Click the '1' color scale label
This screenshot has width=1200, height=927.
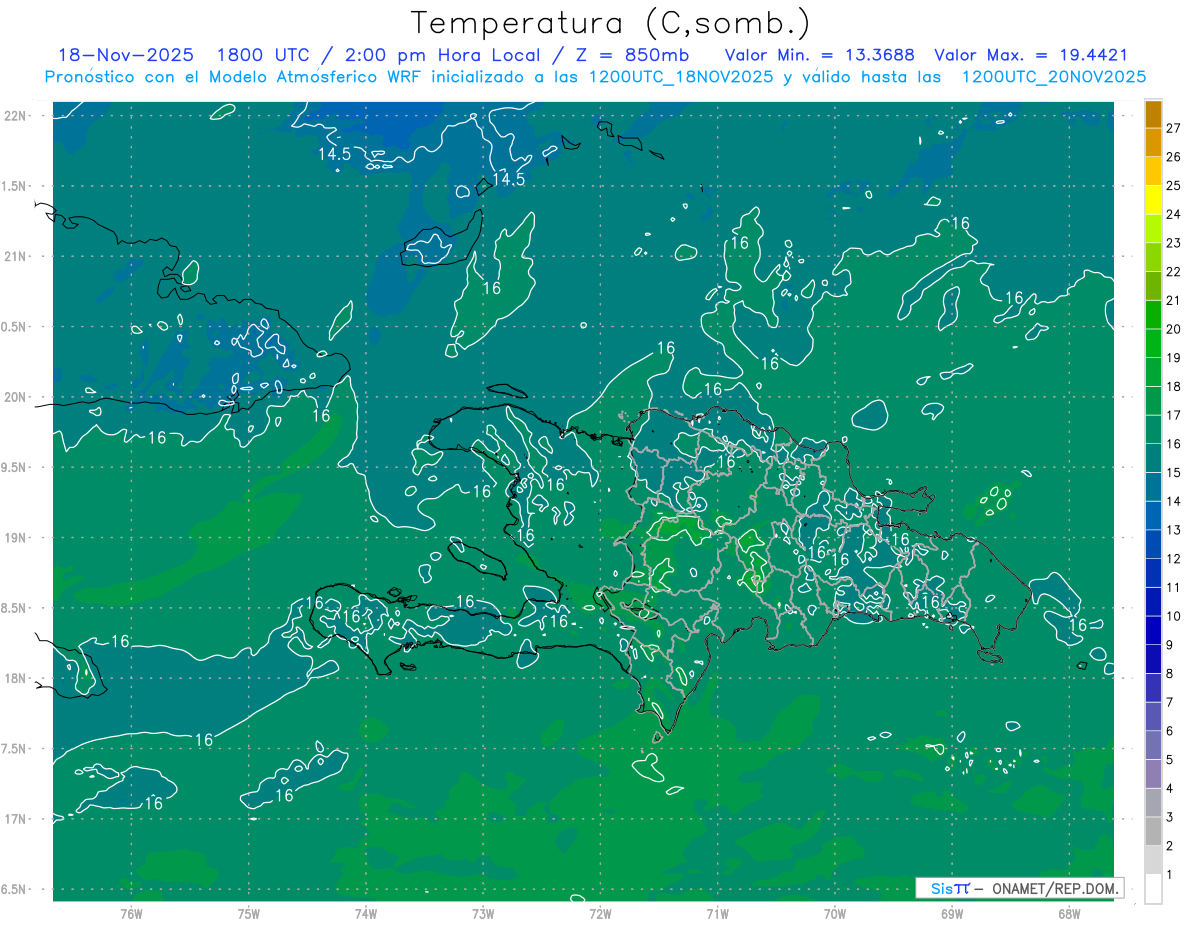coord(1170,875)
